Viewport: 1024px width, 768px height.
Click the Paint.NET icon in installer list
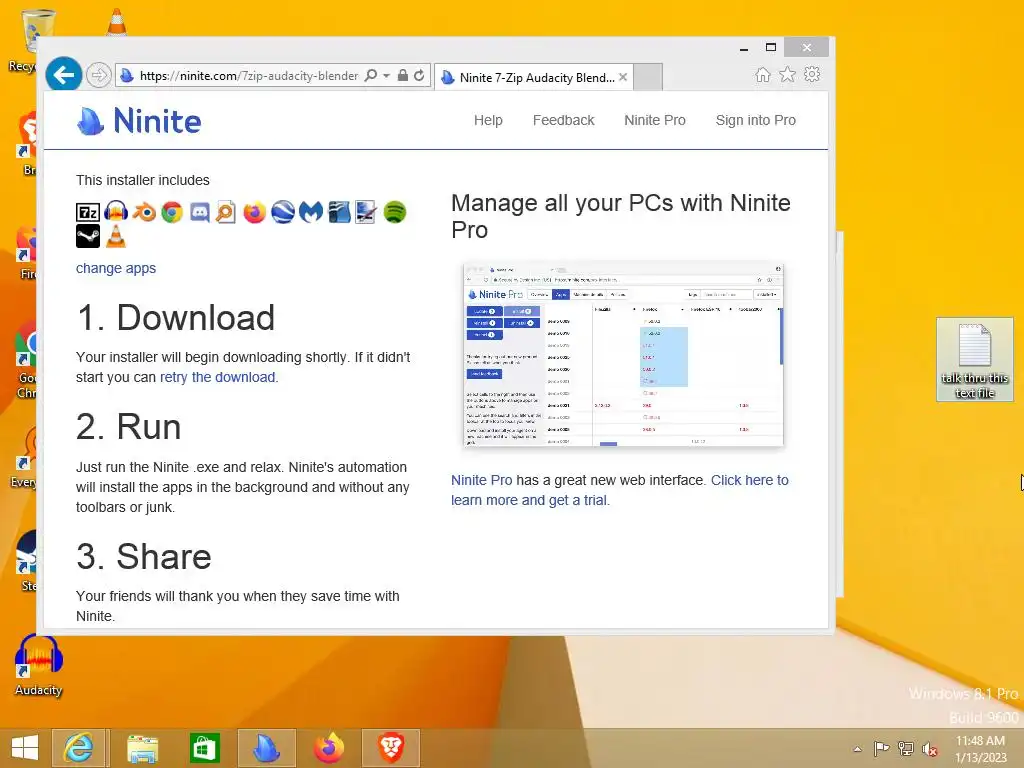[366, 212]
